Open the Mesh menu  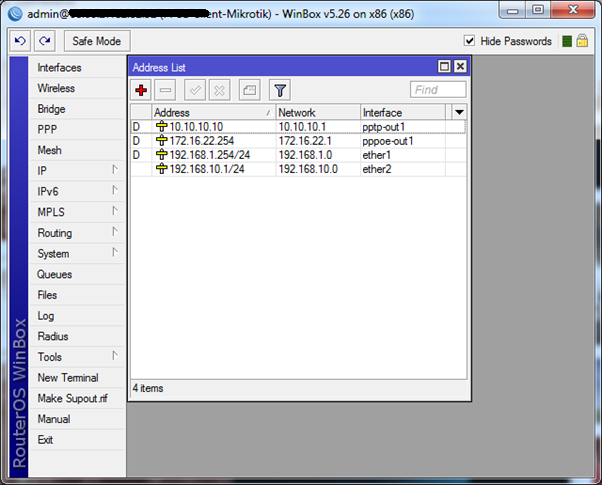(x=77, y=150)
